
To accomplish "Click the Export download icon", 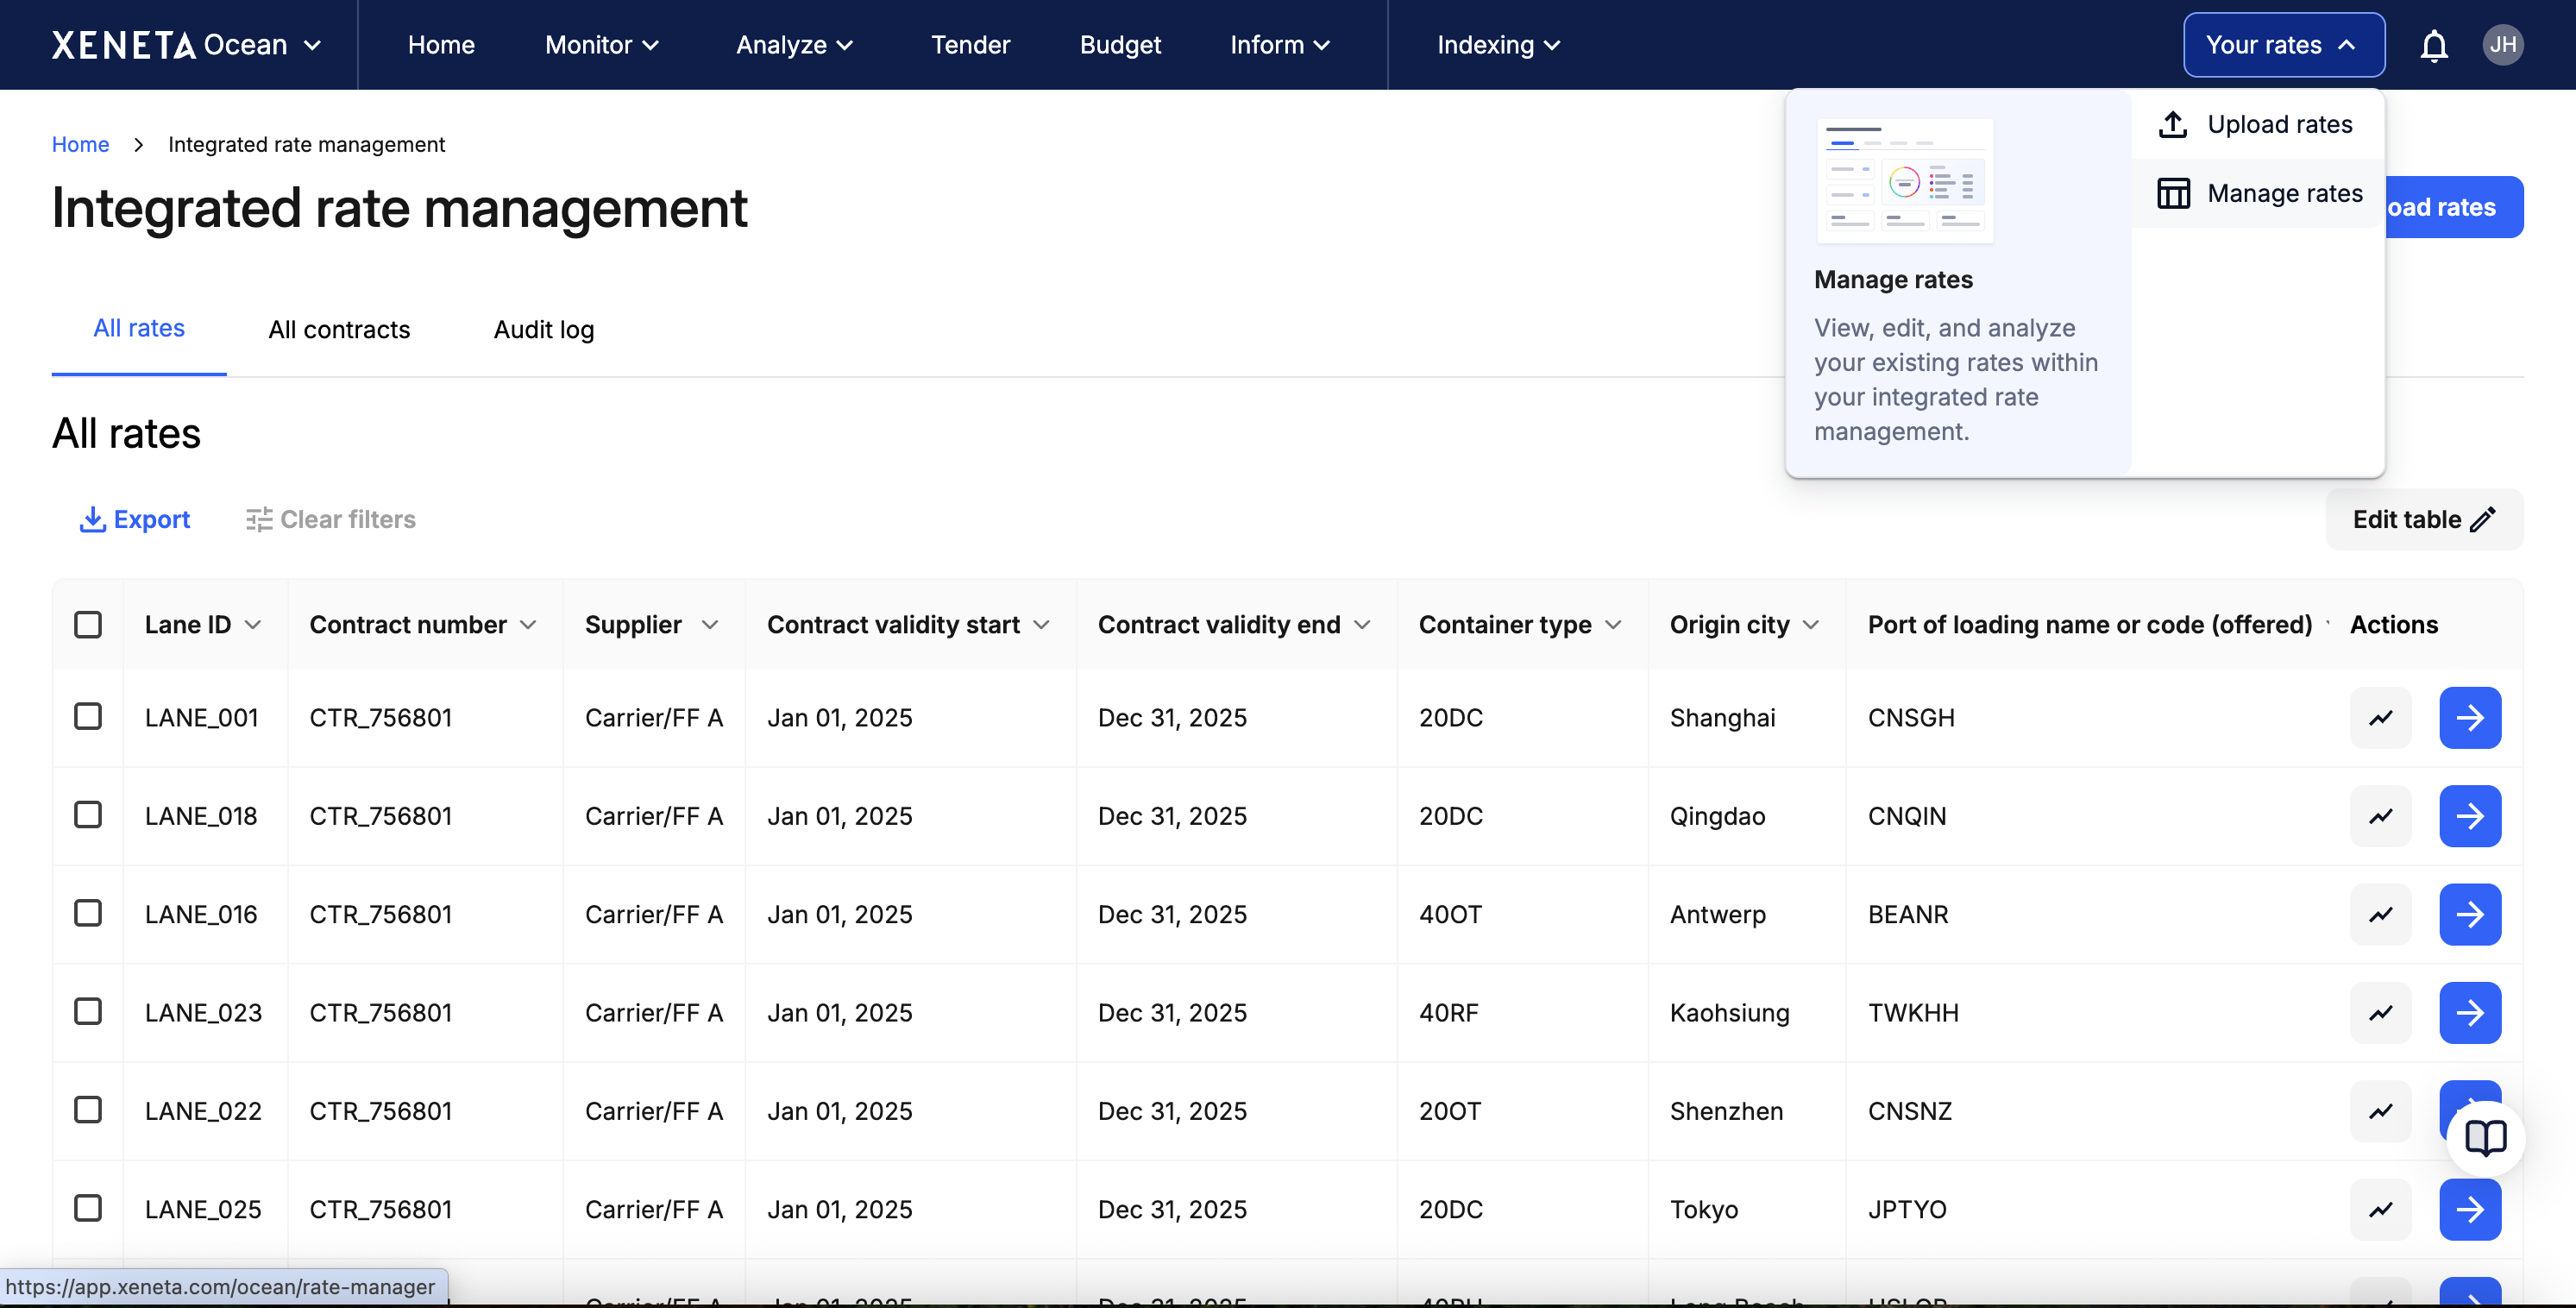I will coord(93,519).
